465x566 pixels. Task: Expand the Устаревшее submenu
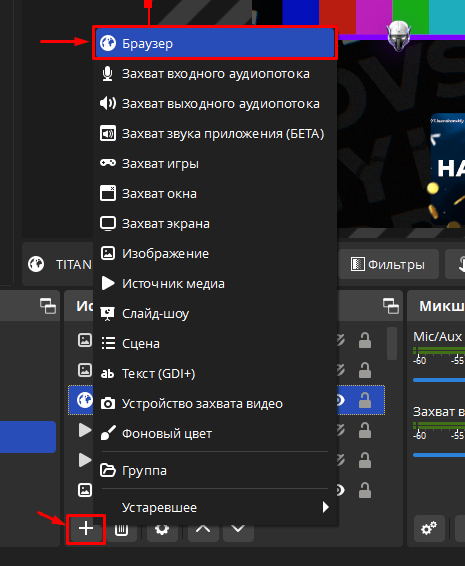[x=215, y=507]
